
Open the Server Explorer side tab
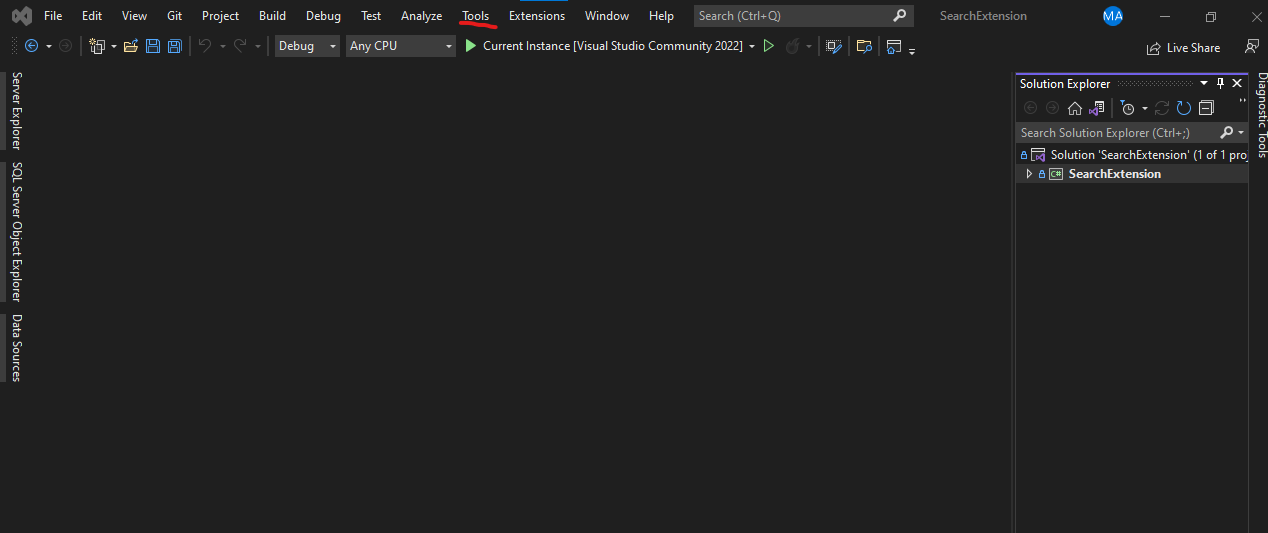[x=16, y=111]
